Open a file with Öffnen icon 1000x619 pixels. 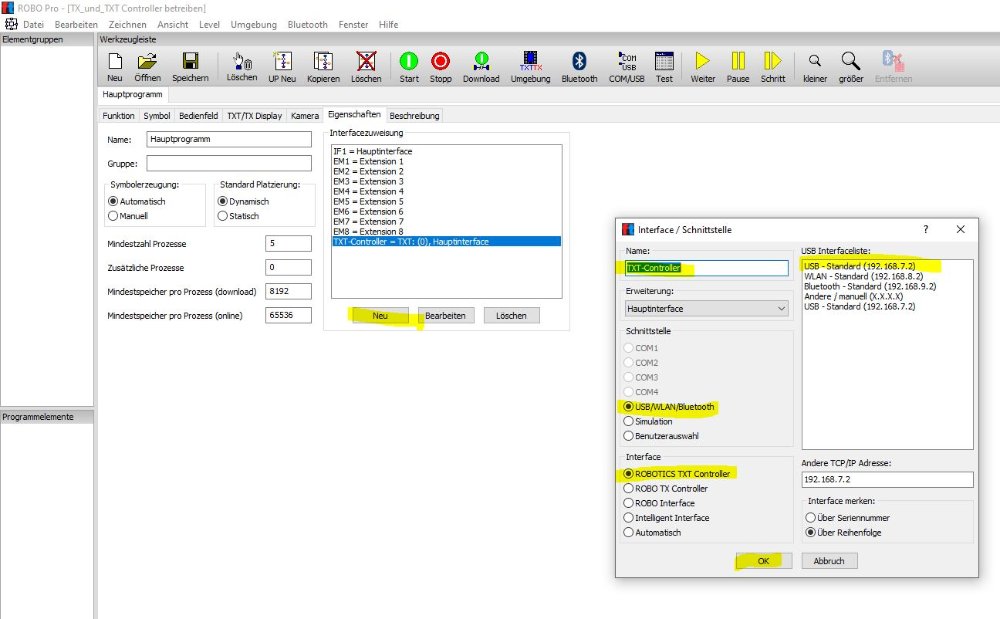pos(147,66)
